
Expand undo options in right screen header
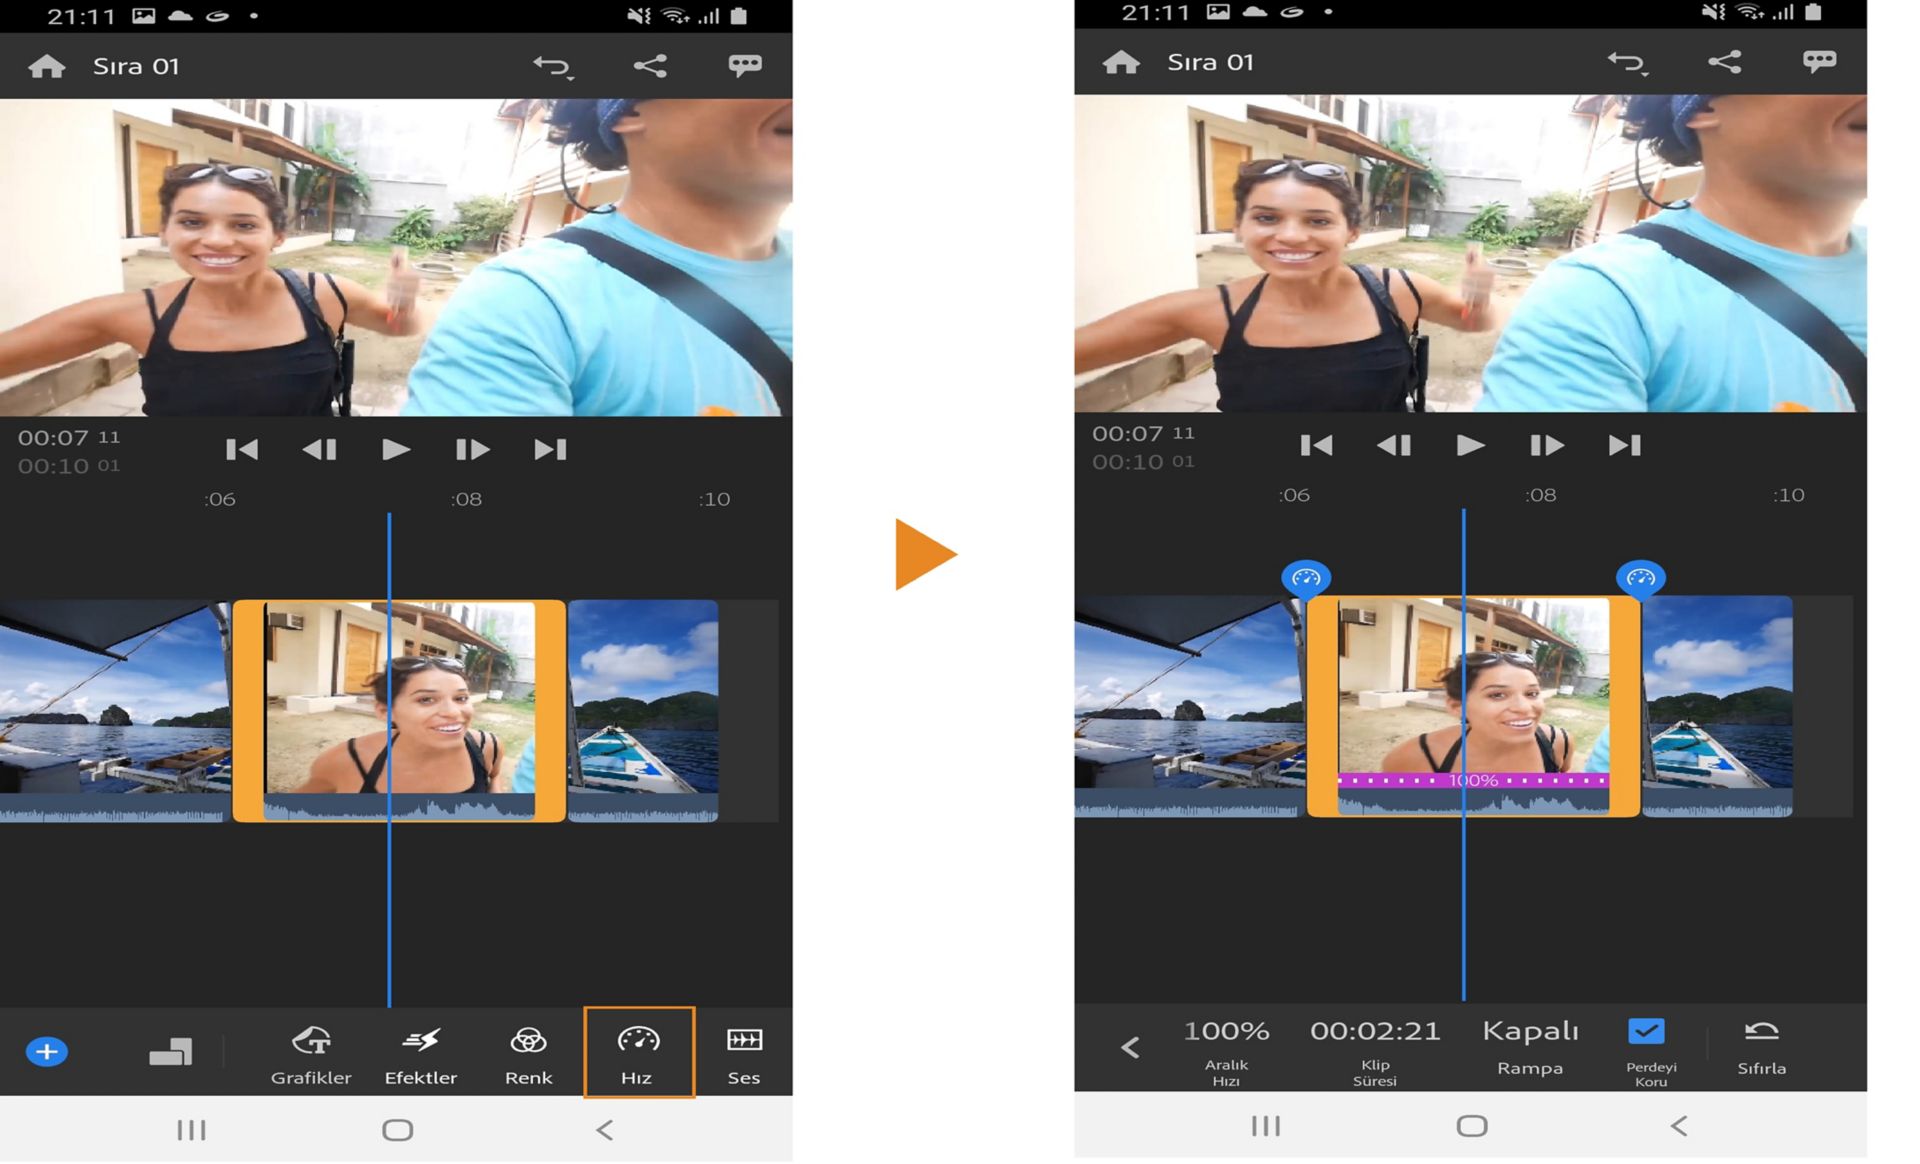1627,62
